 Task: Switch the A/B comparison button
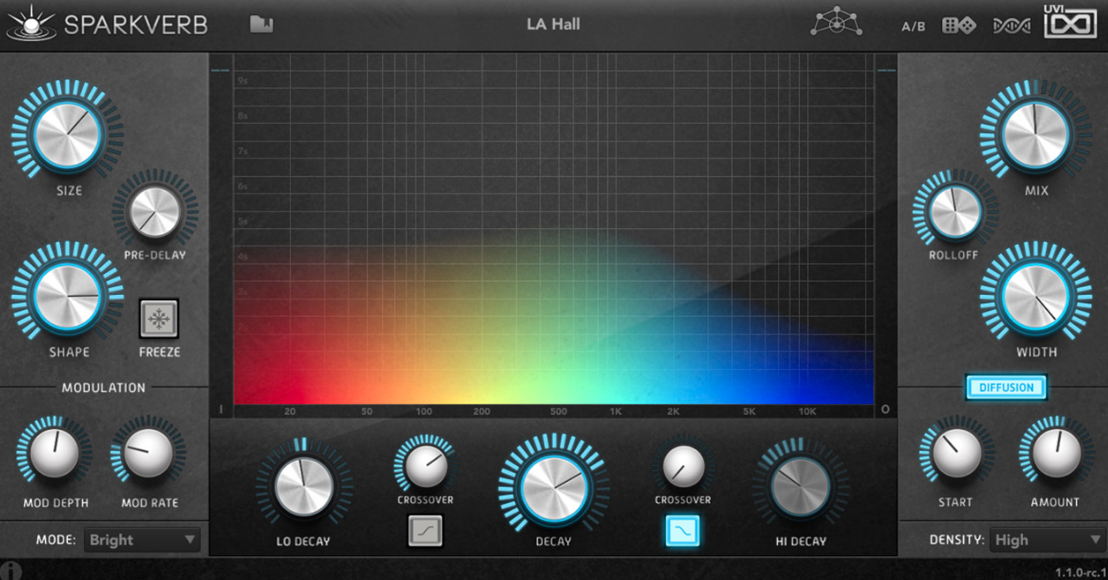[913, 27]
